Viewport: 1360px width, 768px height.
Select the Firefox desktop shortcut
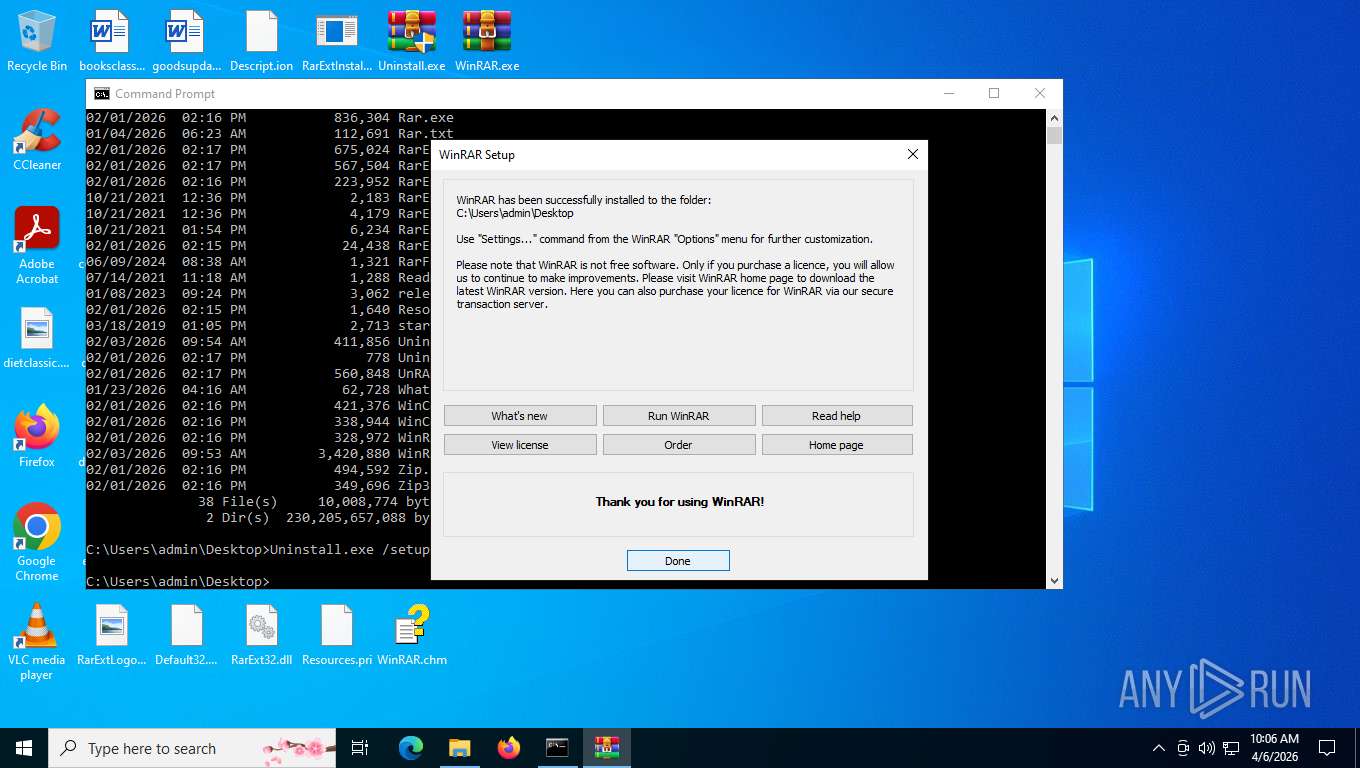point(37,437)
